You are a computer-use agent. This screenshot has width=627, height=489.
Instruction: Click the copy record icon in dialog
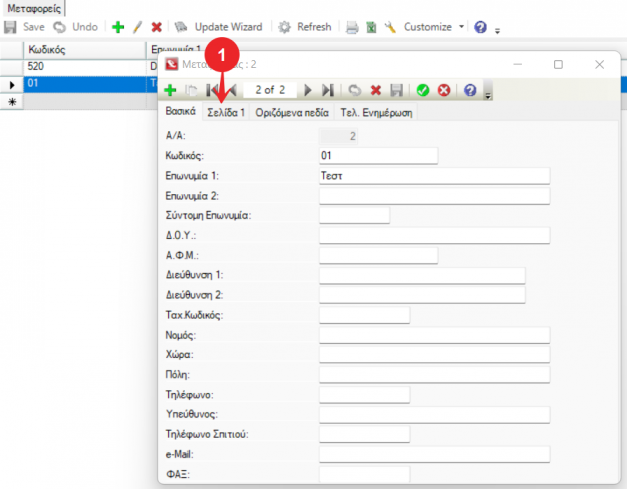(x=191, y=90)
